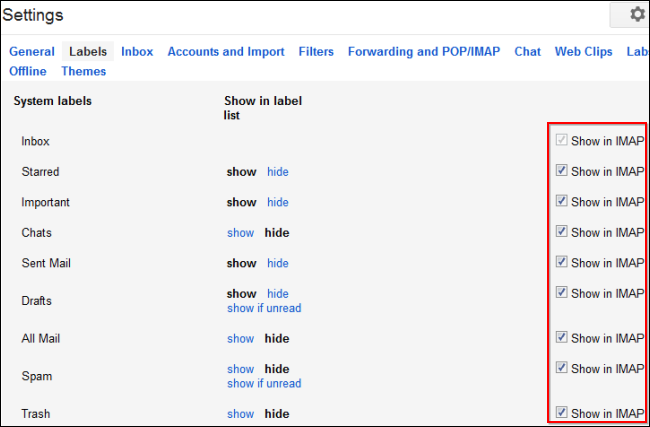Go to the Offline tab

click(x=28, y=71)
